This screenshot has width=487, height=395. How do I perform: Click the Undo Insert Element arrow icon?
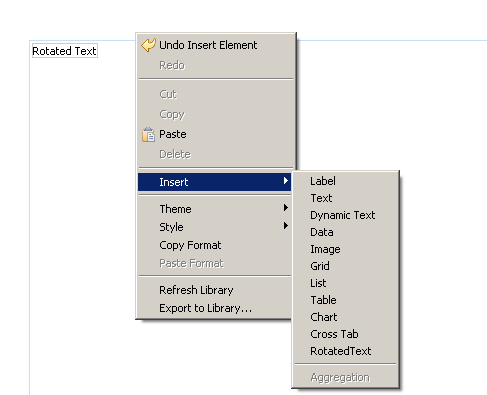pyautogui.click(x=148, y=45)
